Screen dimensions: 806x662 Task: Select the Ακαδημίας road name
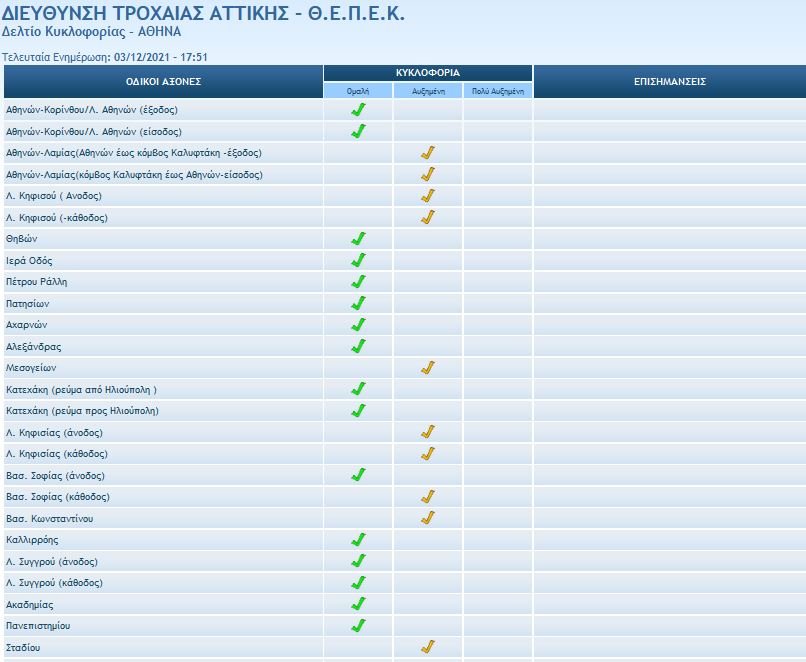click(x=30, y=605)
